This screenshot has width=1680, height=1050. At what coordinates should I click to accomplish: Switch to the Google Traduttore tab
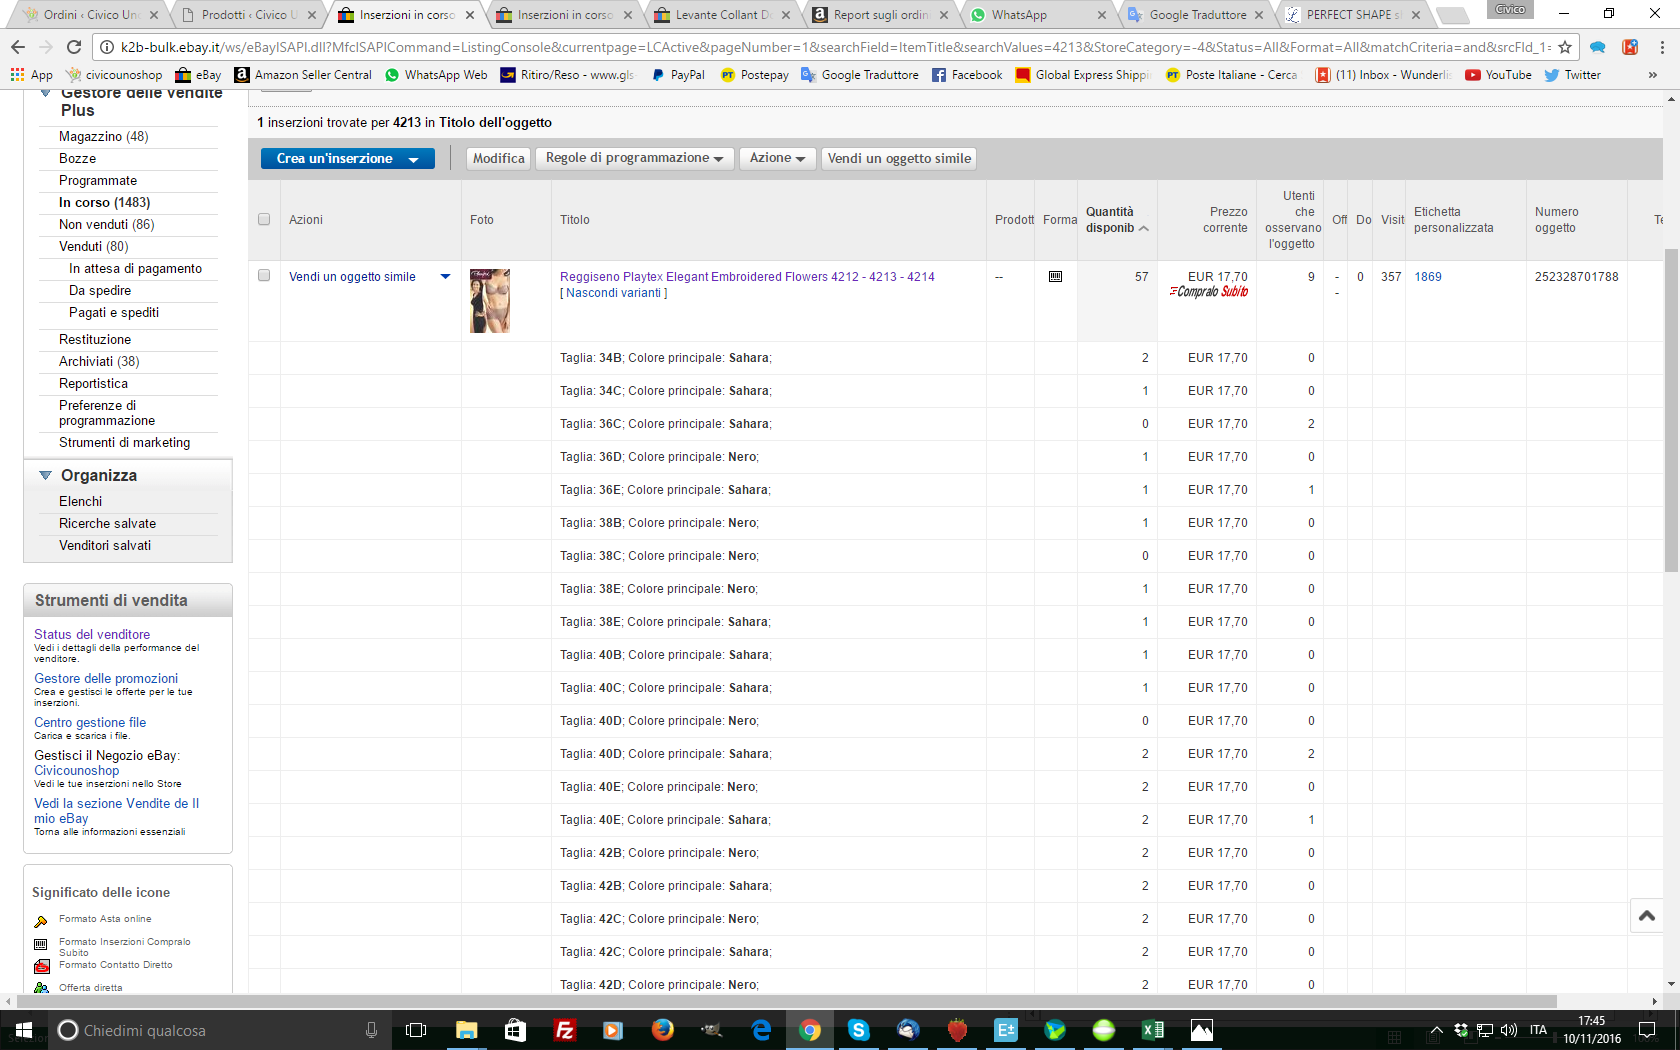(1195, 15)
